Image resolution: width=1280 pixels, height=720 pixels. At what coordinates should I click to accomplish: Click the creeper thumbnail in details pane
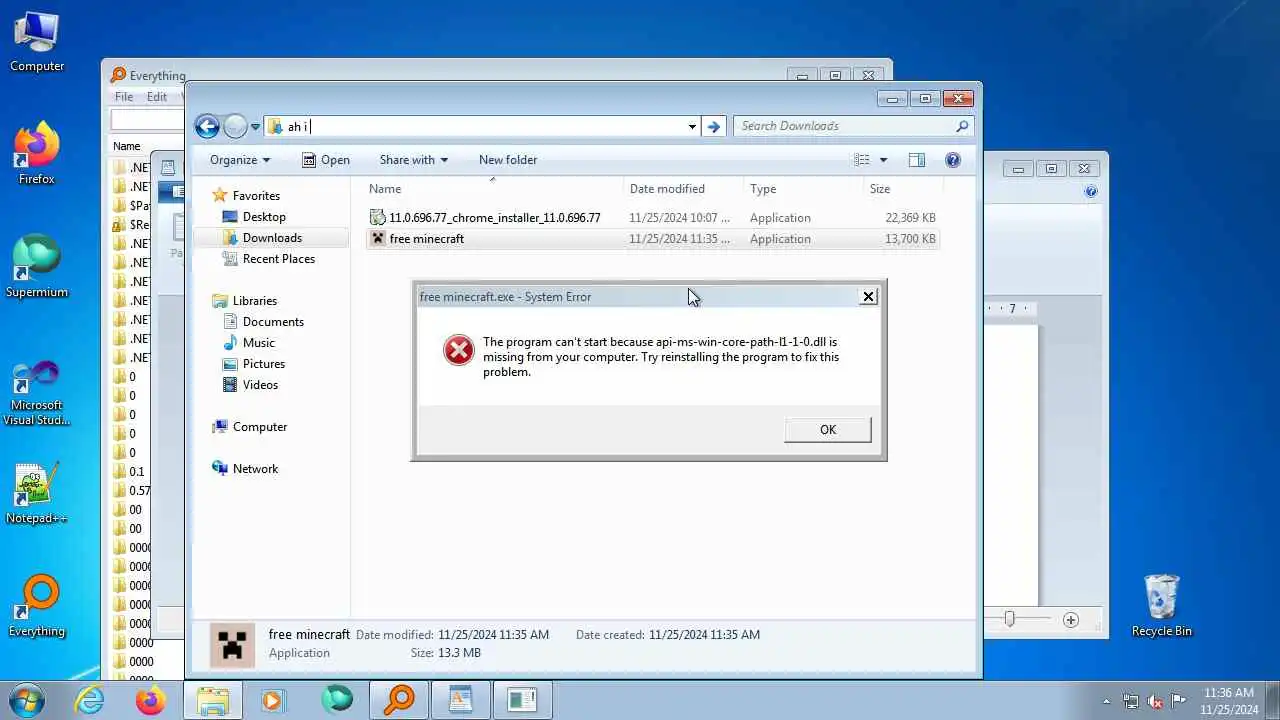click(232, 644)
